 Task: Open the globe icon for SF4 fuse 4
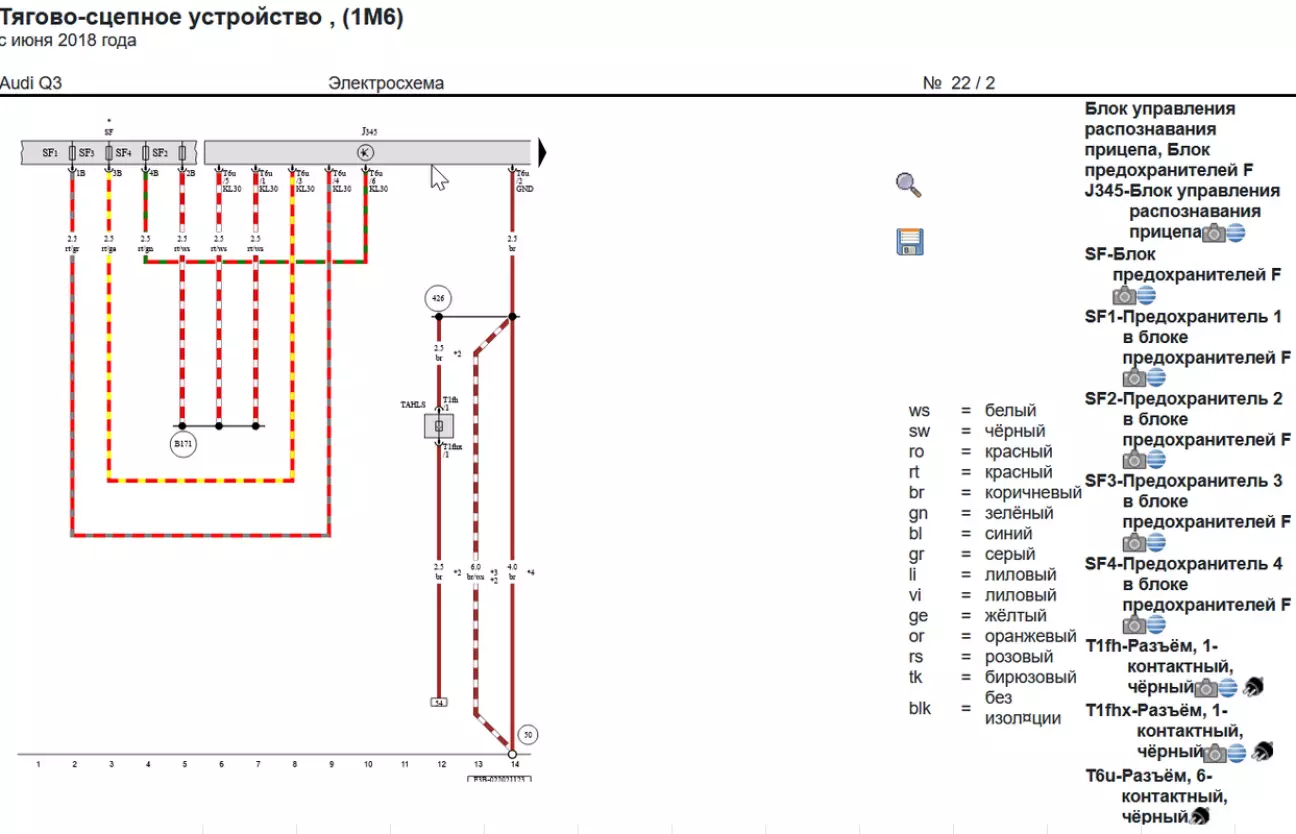1156,625
